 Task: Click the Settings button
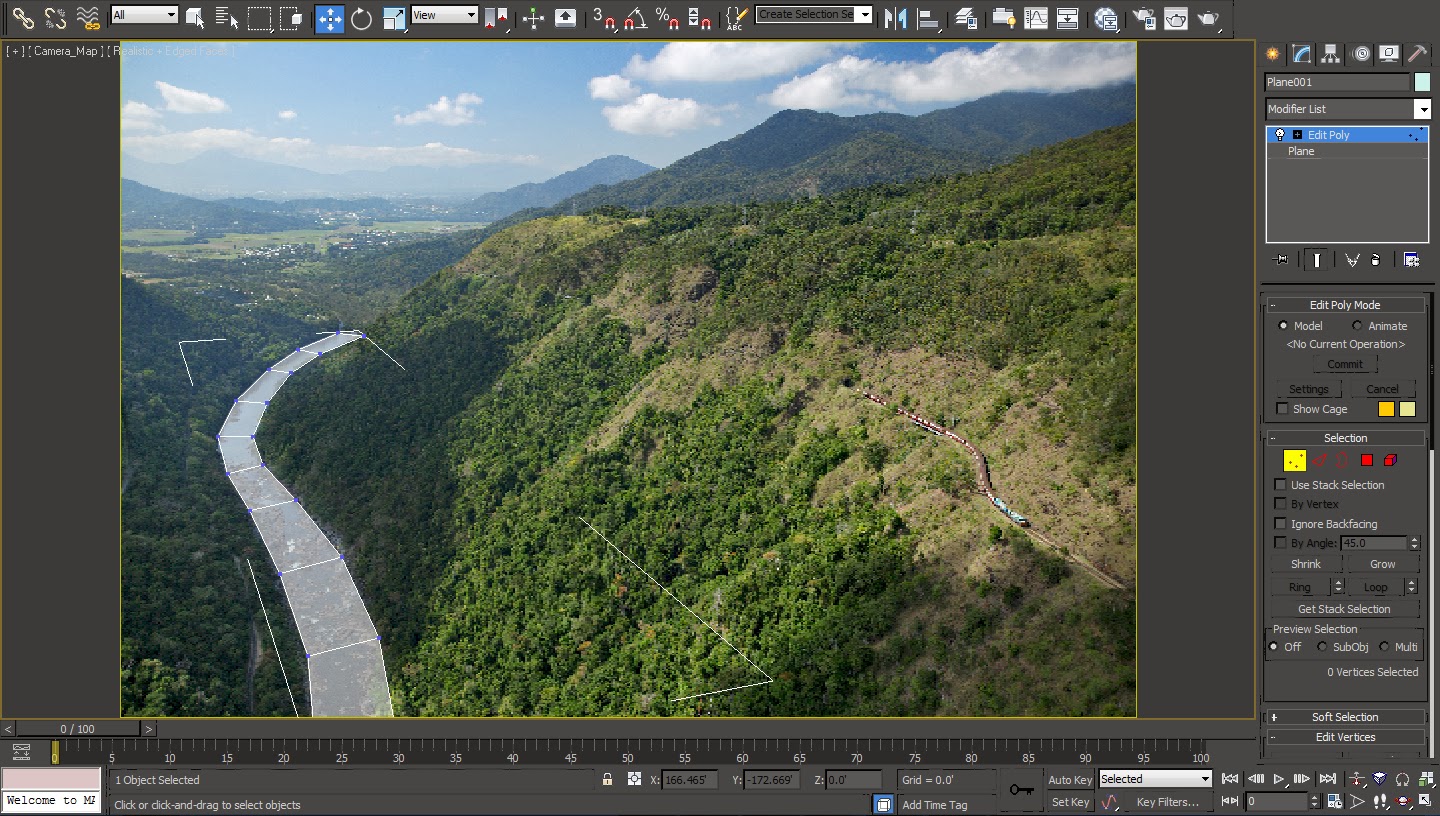click(1308, 389)
